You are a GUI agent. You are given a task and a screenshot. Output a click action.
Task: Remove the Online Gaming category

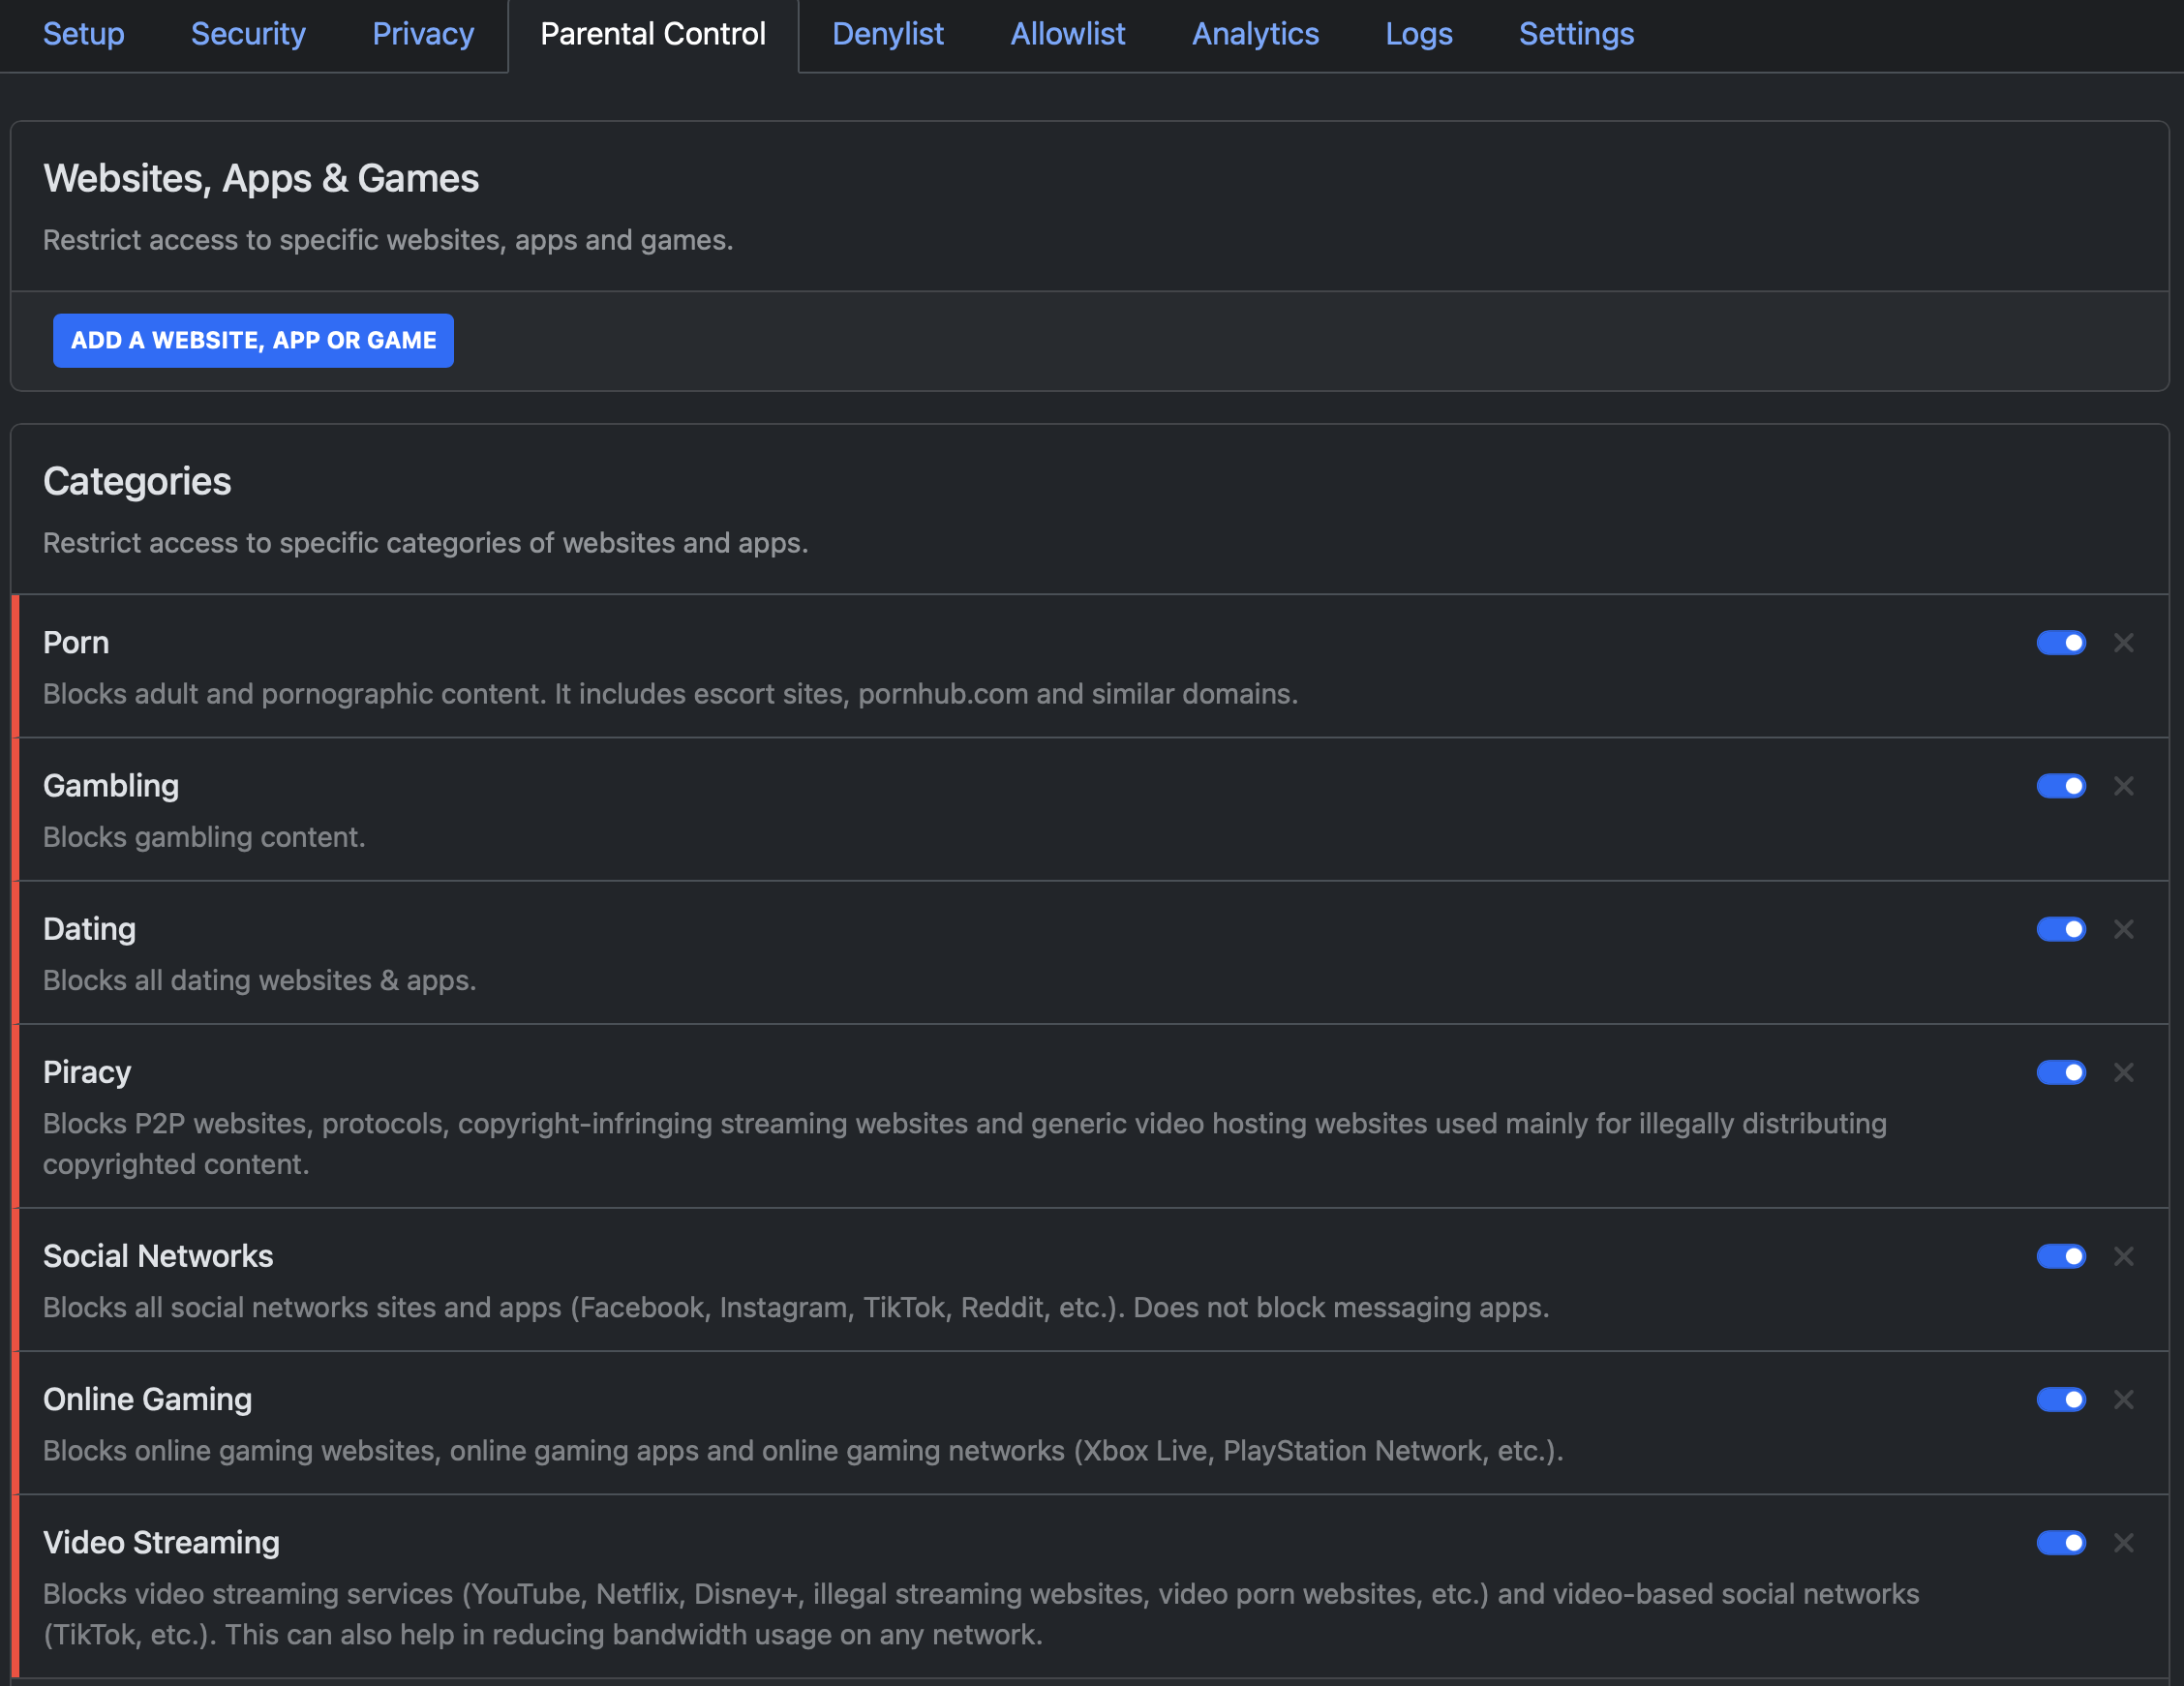click(x=2124, y=1400)
